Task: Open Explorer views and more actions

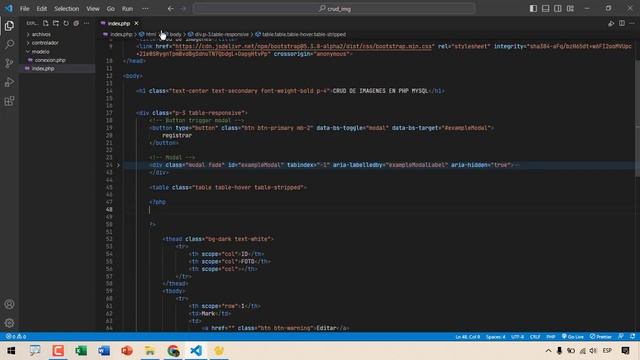Action: pyautogui.click(x=87, y=23)
